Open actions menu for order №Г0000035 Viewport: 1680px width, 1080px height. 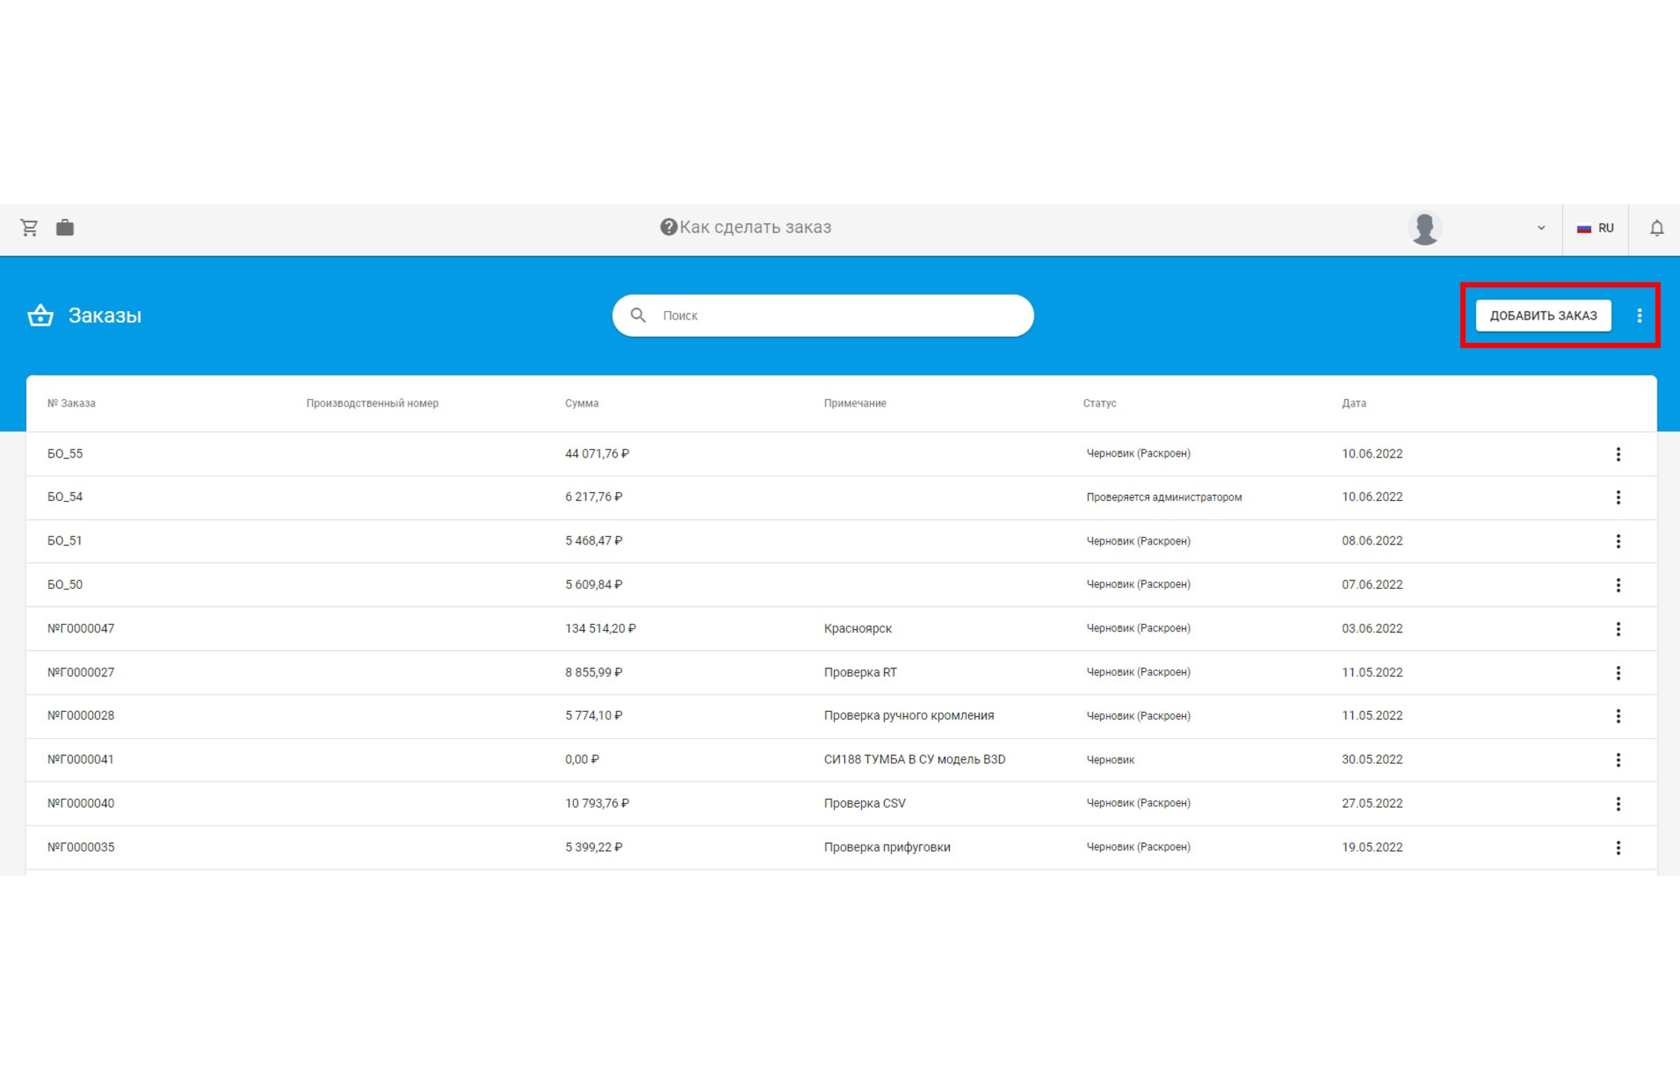pos(1618,848)
